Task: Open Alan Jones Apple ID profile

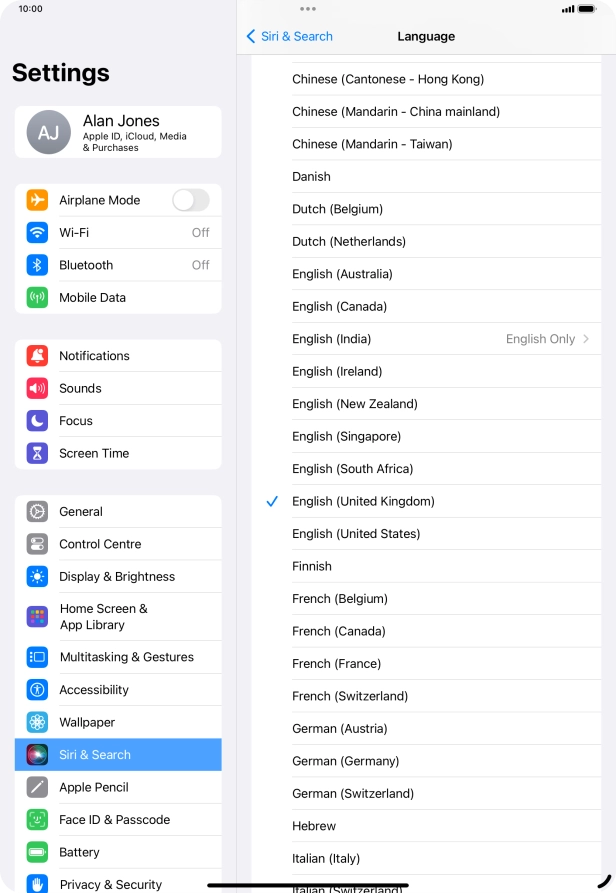Action: (x=118, y=132)
